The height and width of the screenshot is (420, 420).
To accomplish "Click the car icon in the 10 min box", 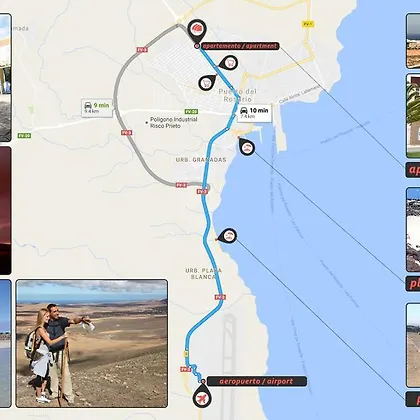I will [x=244, y=110].
